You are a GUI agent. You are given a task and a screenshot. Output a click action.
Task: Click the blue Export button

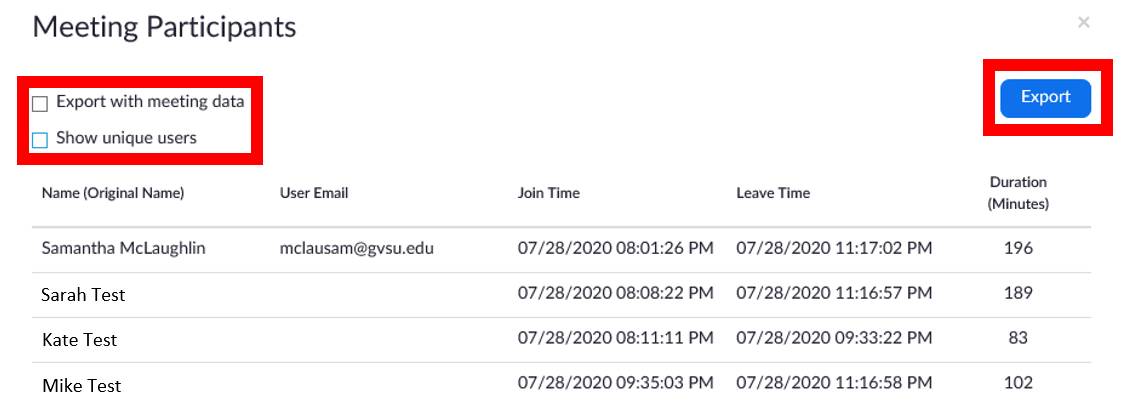1045,98
